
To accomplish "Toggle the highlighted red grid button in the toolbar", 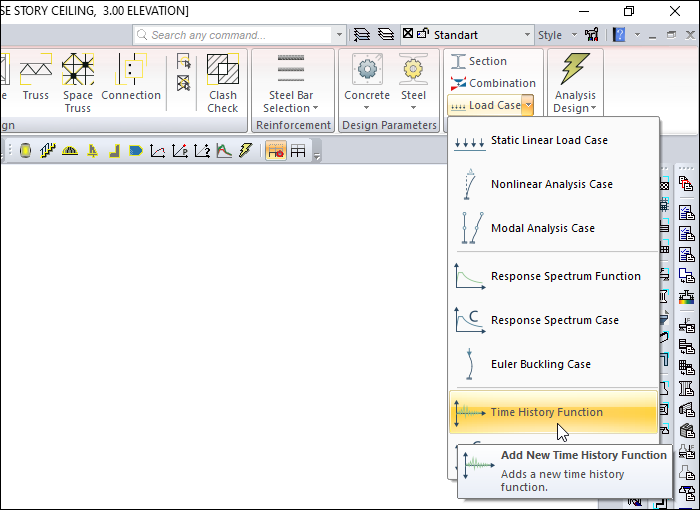I will (274, 151).
